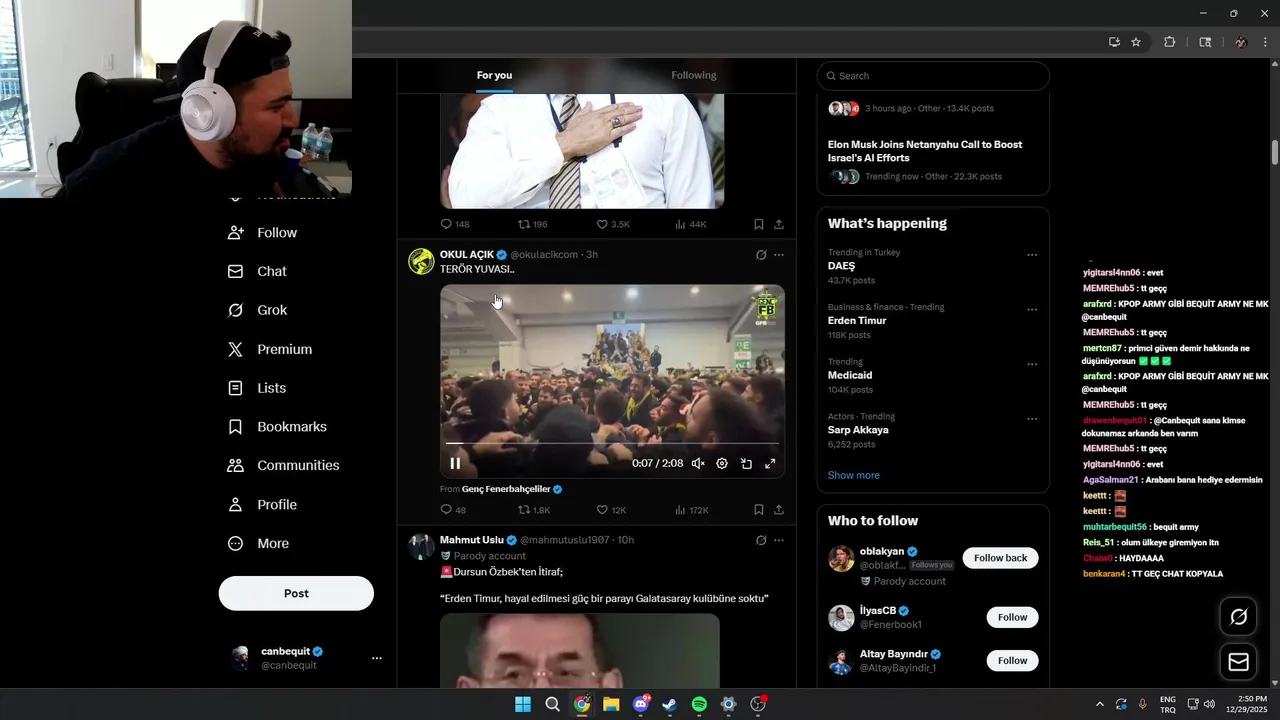
Task: Switch to the For you tab
Action: coord(494,75)
